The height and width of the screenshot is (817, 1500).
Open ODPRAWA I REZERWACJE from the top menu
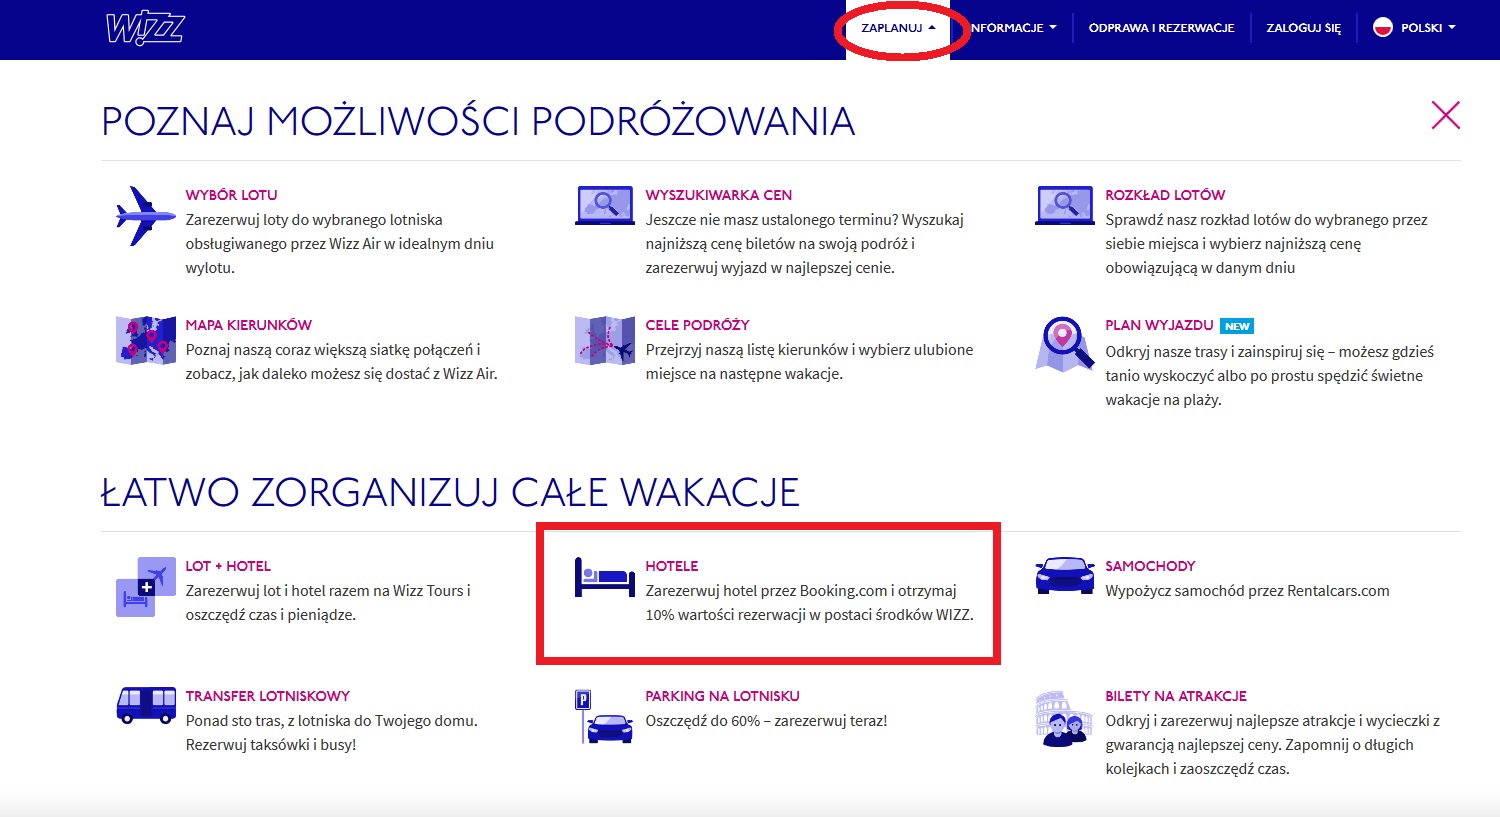click(1160, 28)
